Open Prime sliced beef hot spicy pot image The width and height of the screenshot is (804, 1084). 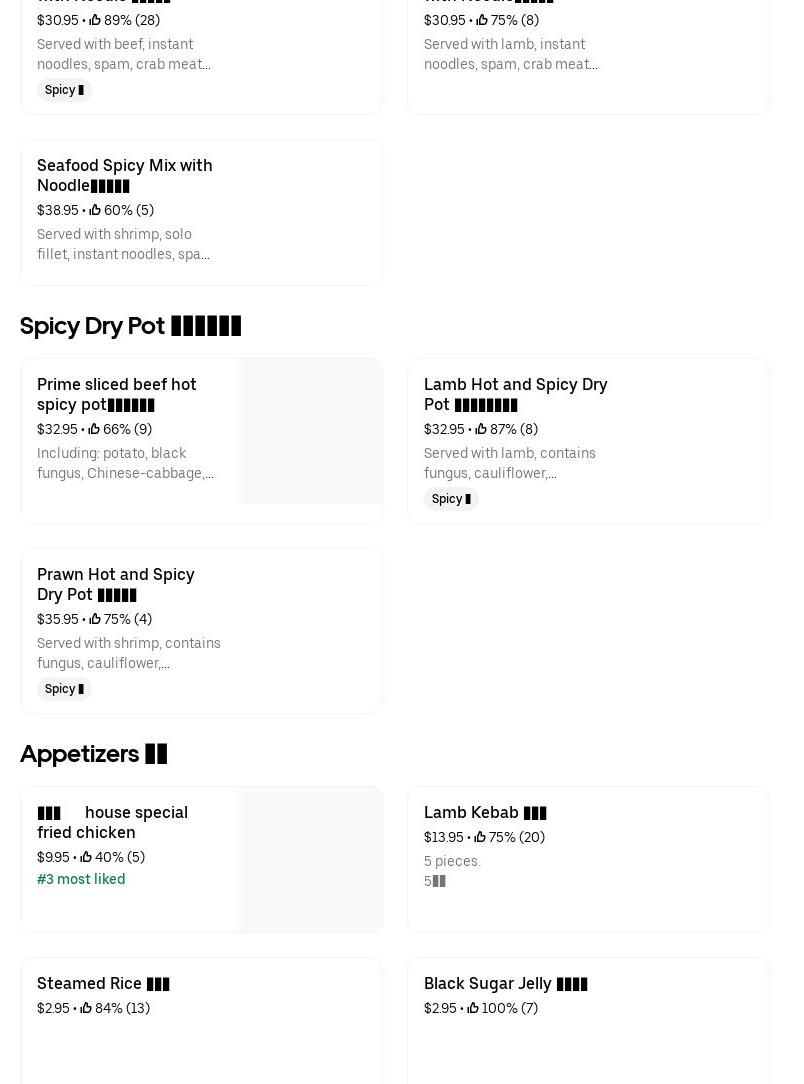[x=309, y=432]
